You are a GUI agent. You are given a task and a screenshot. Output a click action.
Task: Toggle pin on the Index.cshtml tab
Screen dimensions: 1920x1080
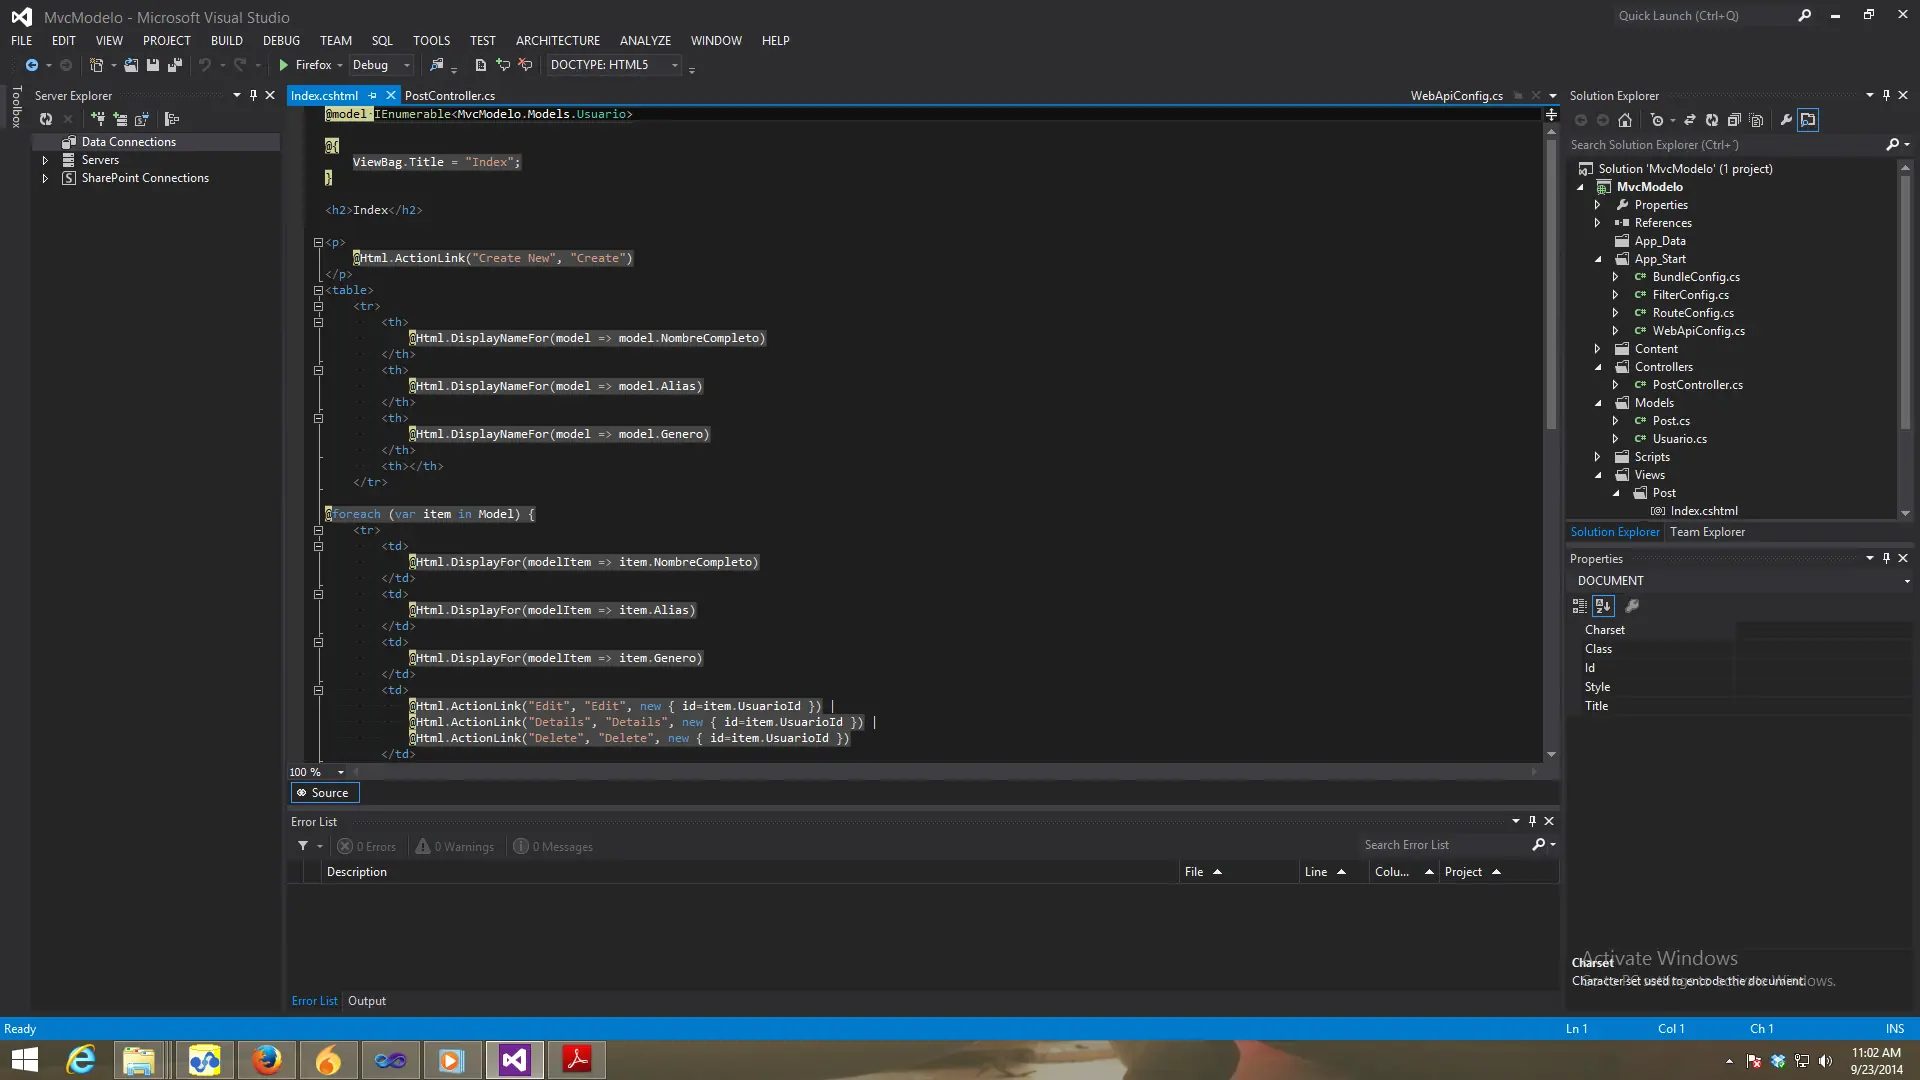click(x=373, y=96)
